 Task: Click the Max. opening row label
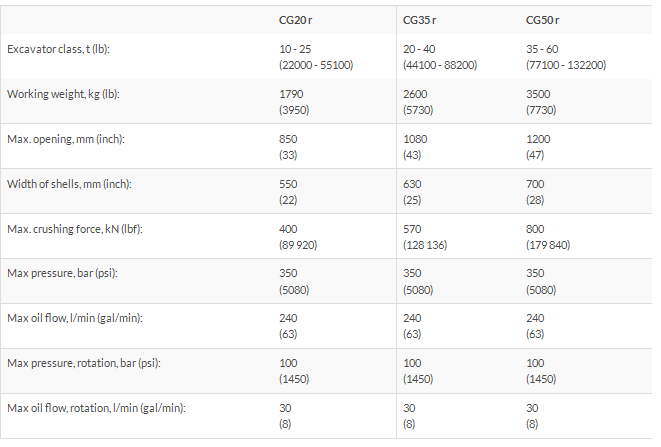[x=65, y=139]
